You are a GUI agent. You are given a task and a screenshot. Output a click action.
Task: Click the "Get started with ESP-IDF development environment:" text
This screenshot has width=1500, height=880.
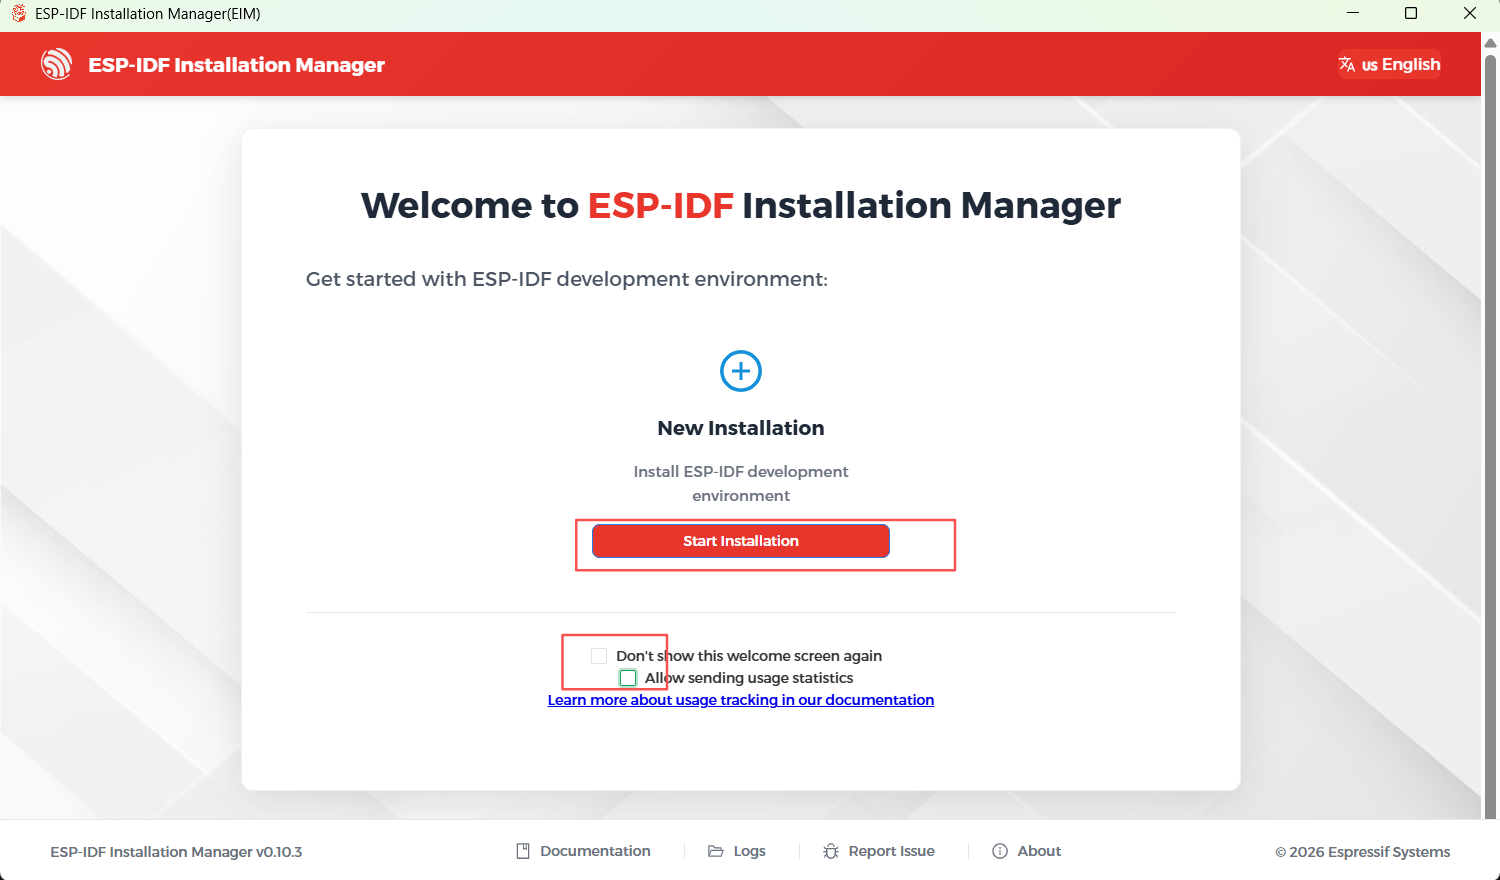point(567,279)
